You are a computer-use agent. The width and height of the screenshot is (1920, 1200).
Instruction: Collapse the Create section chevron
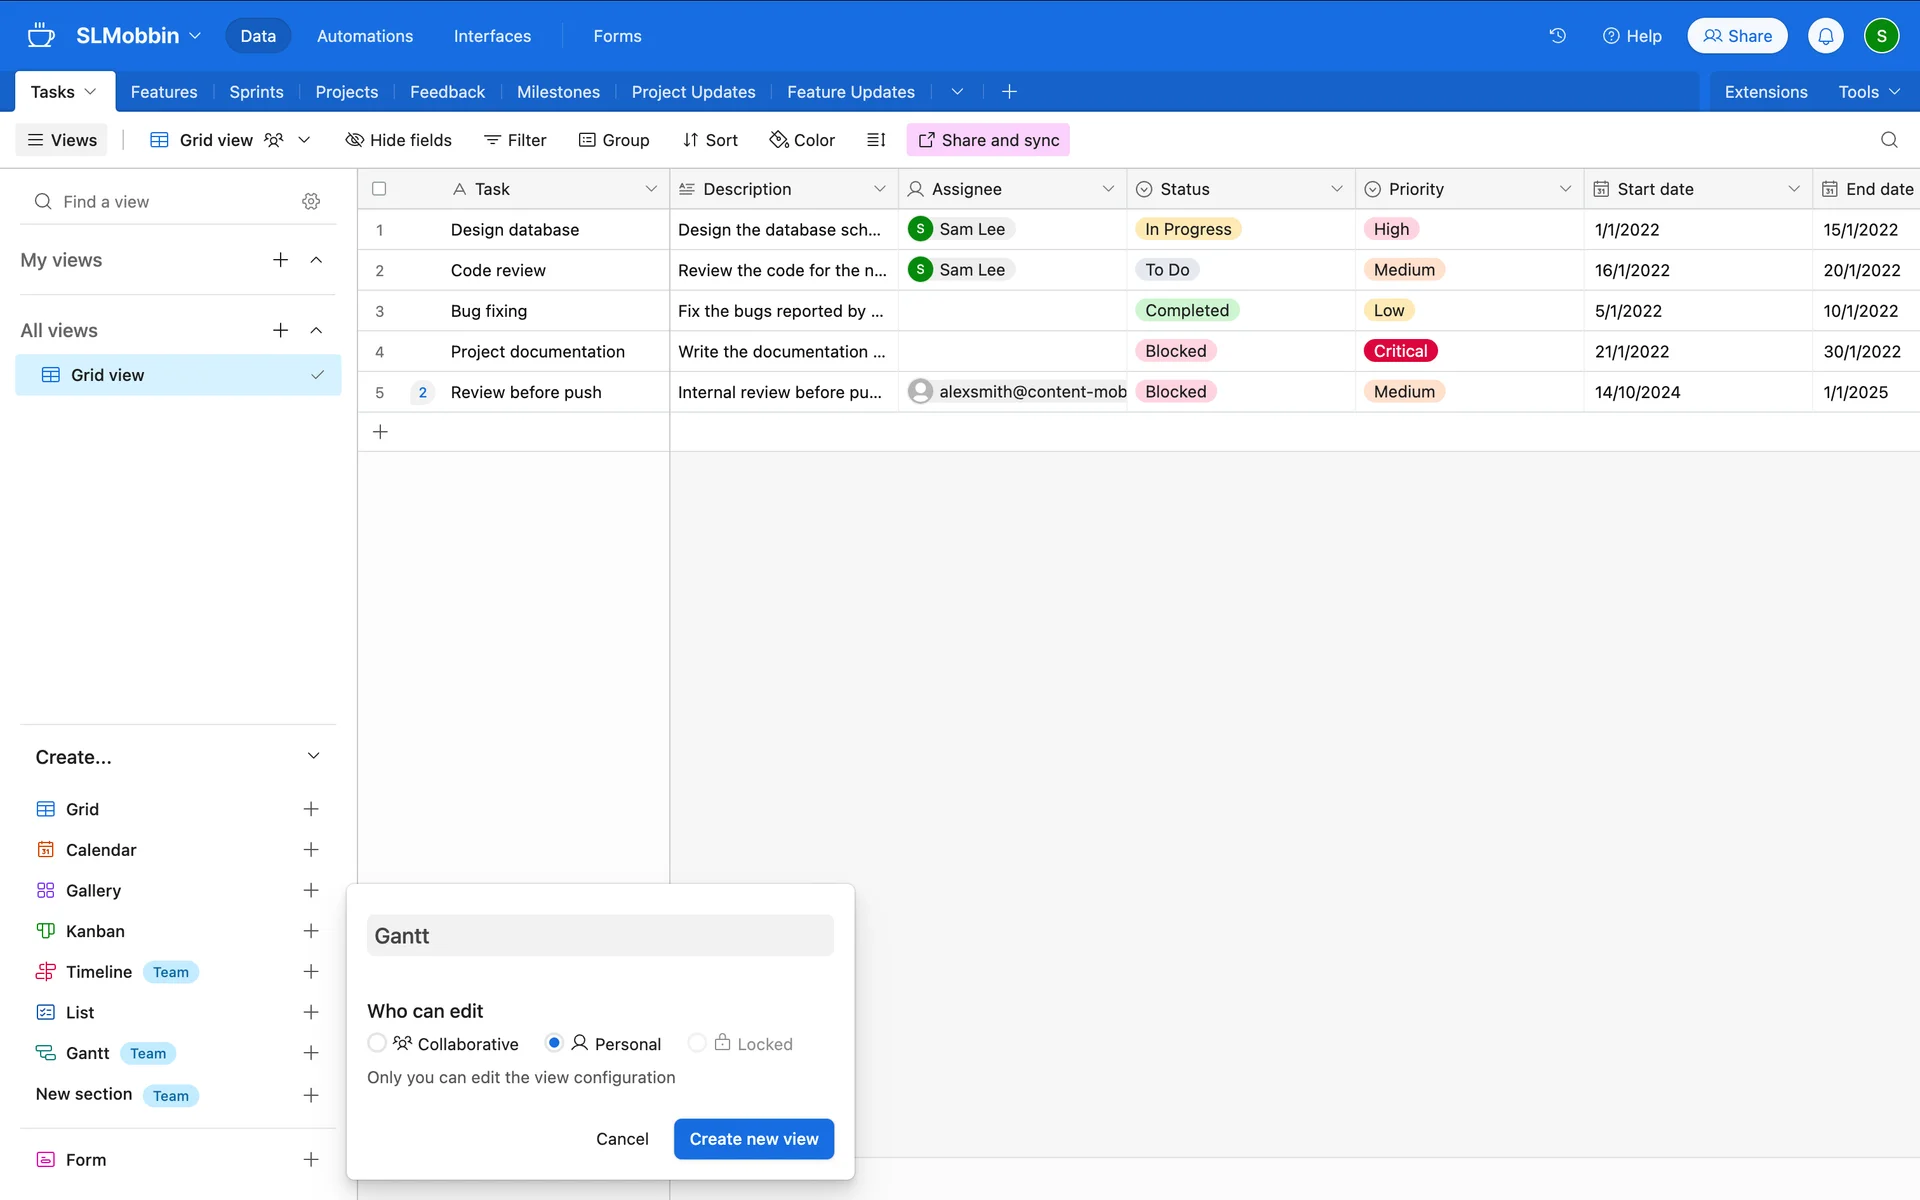click(313, 756)
